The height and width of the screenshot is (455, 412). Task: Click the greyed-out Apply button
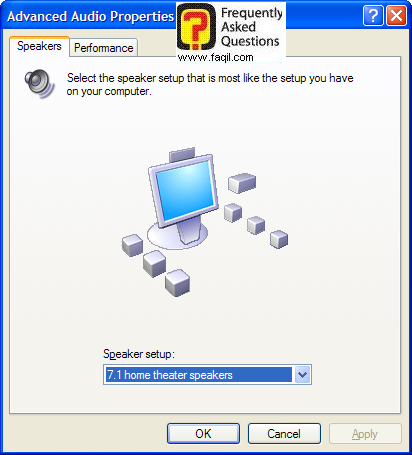pos(365,434)
